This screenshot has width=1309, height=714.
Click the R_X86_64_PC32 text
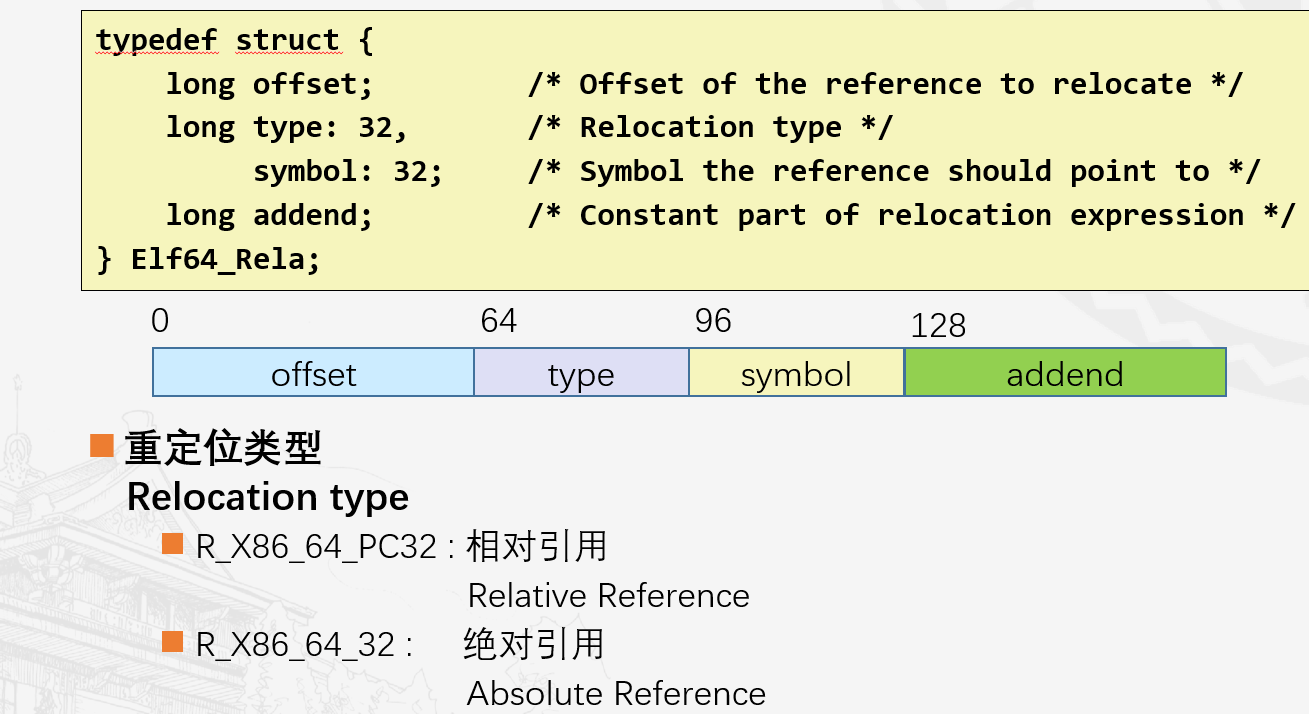coord(316,547)
